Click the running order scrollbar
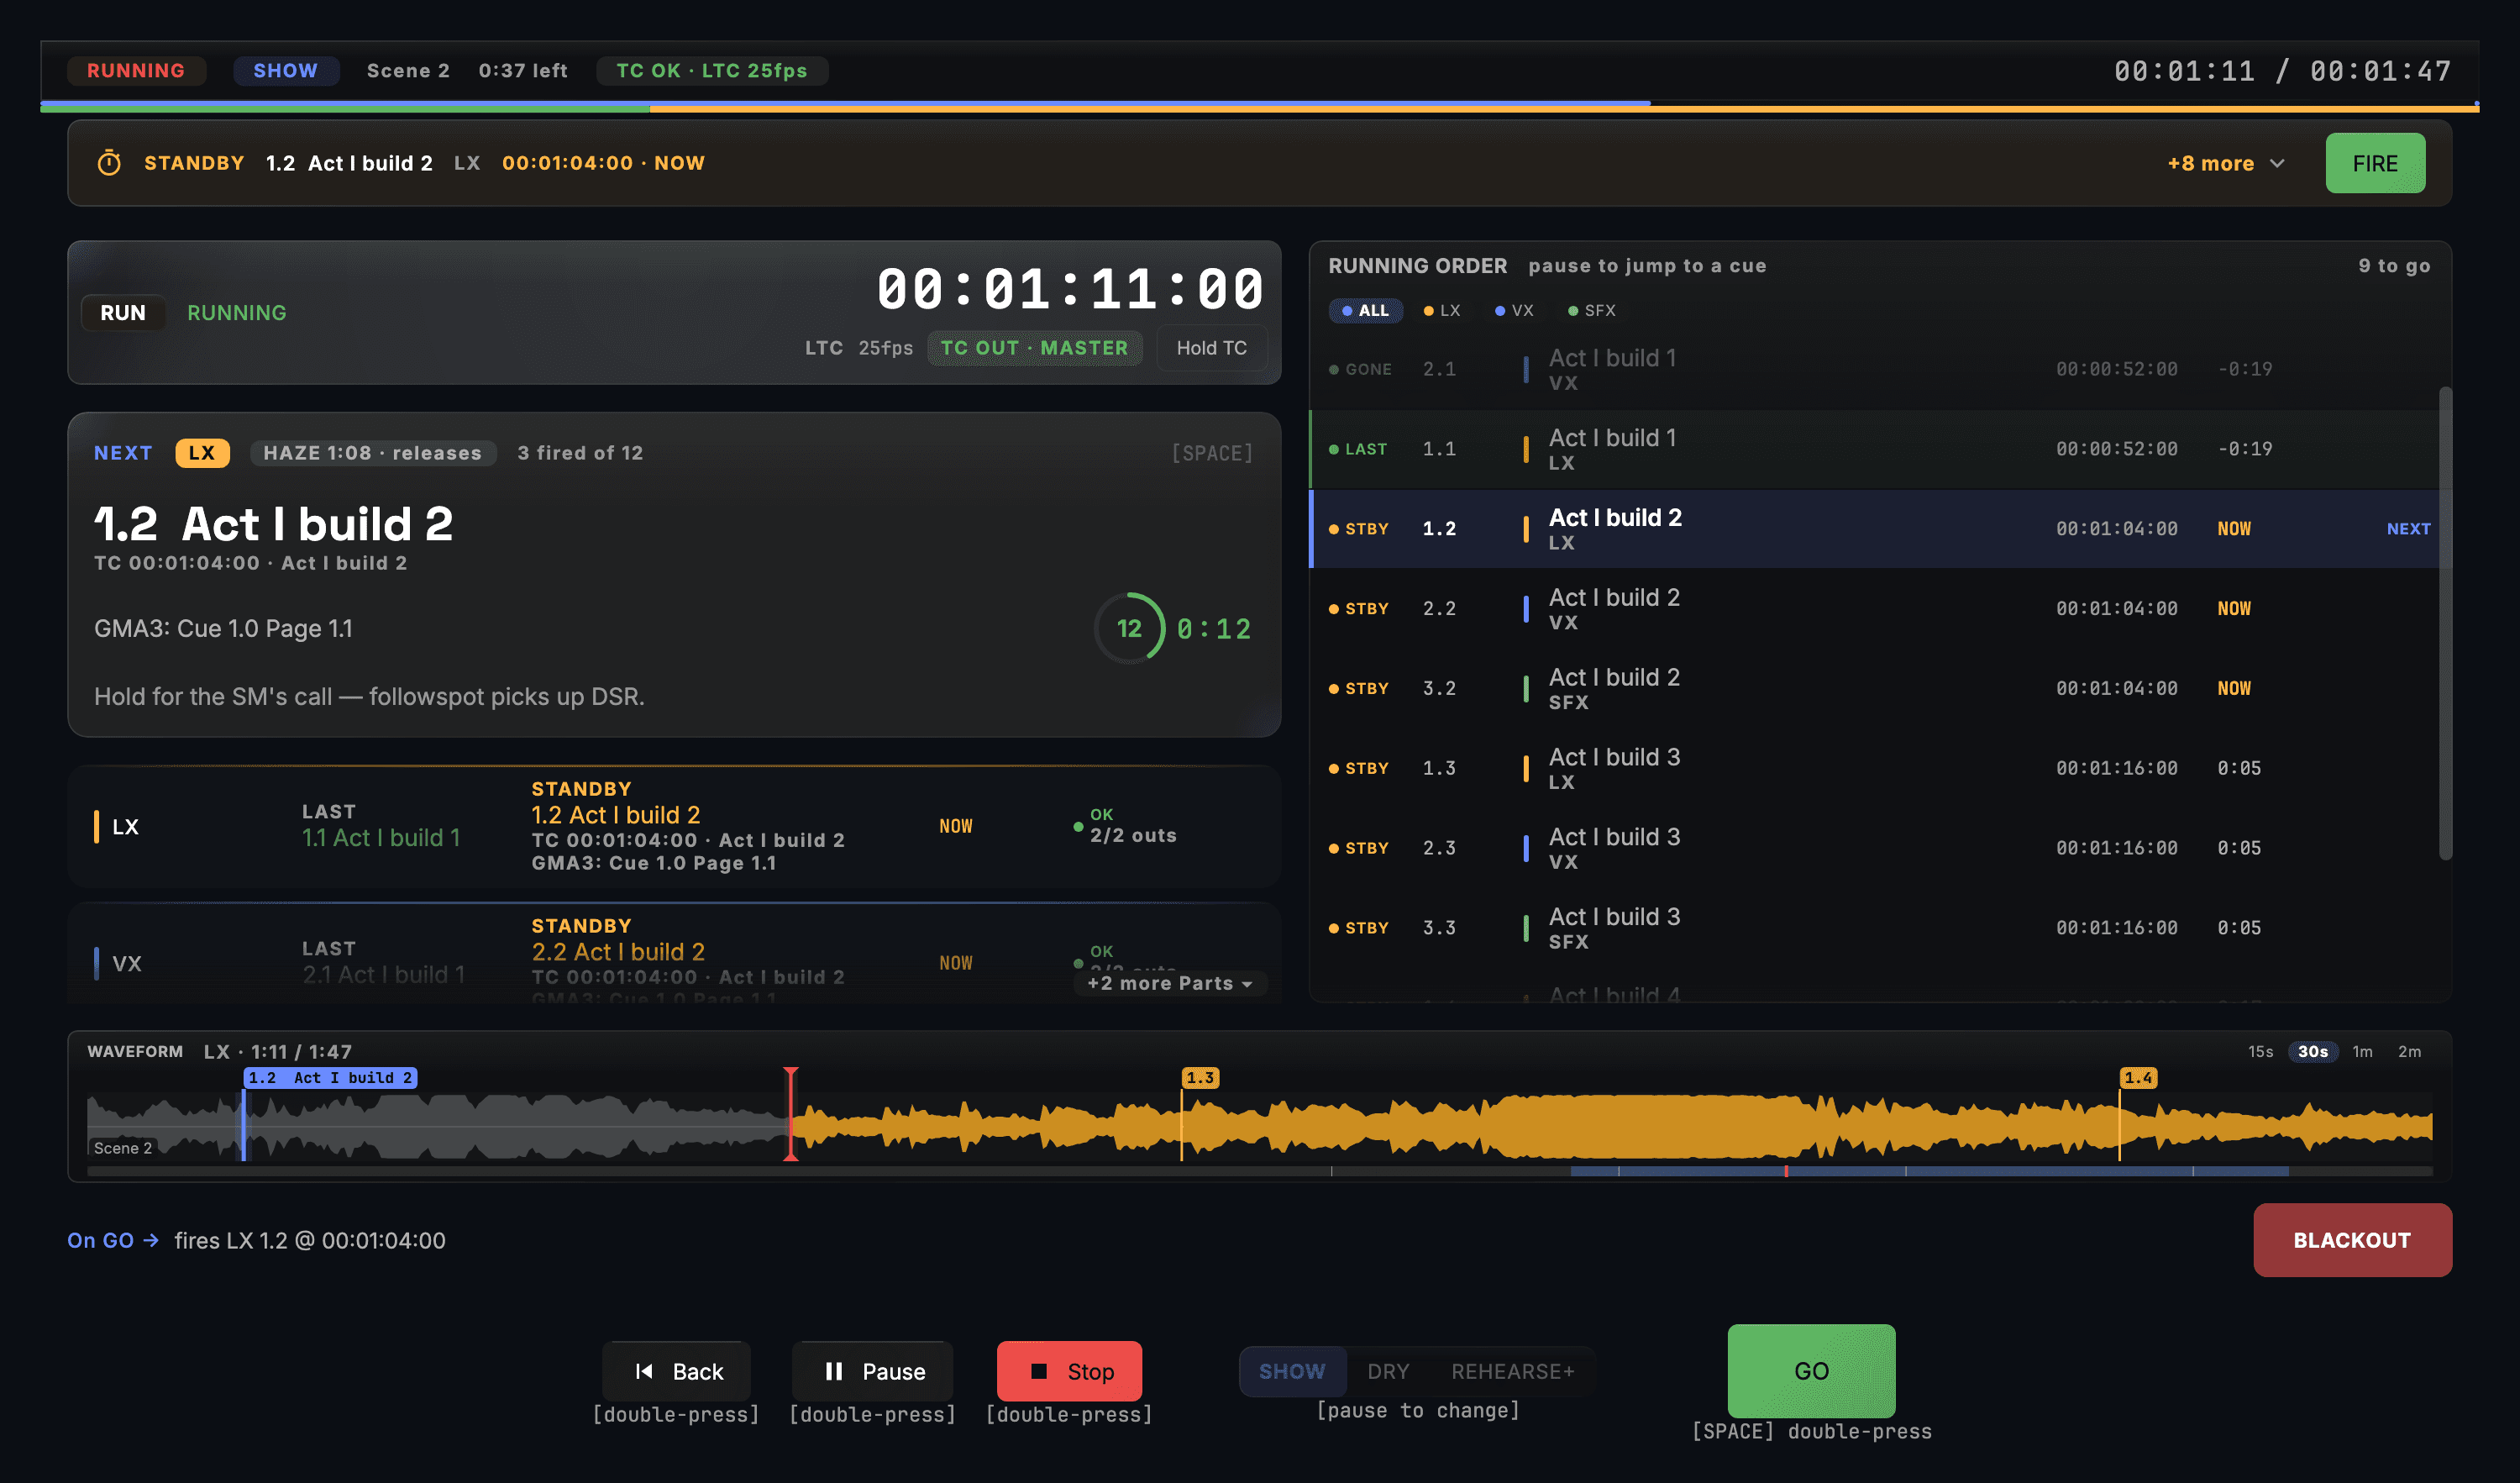 pyautogui.click(x=2445, y=623)
